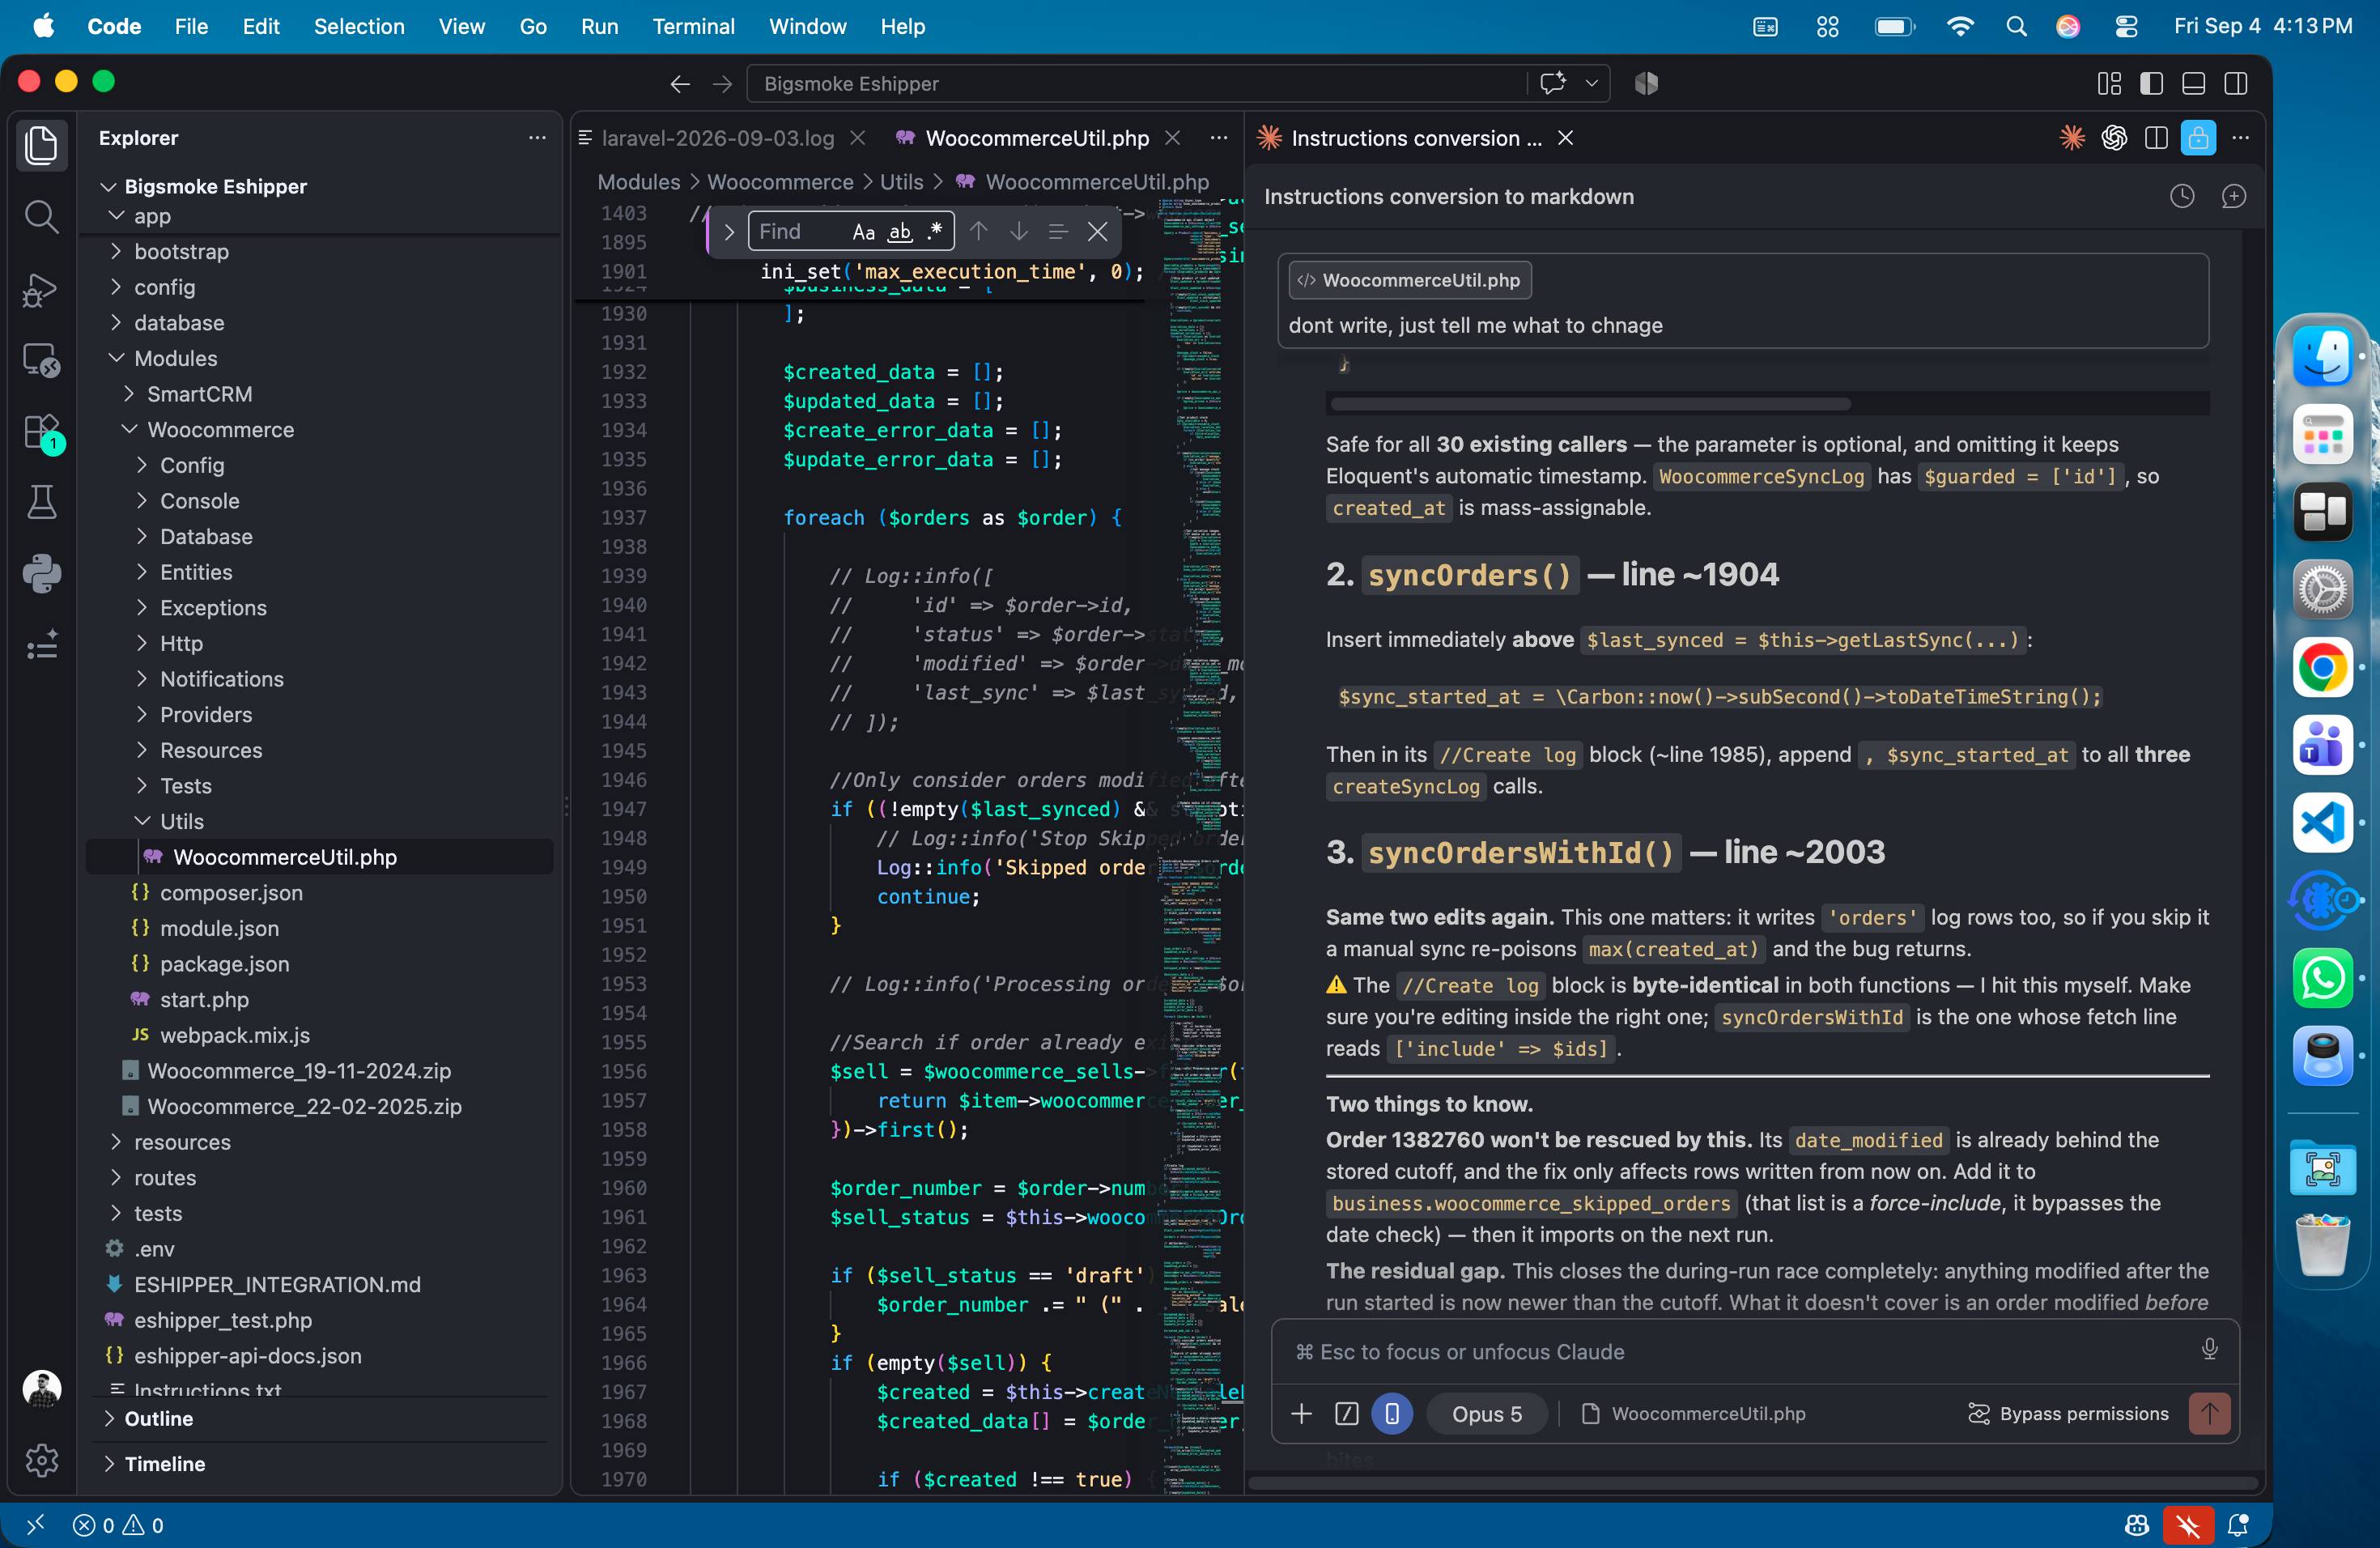The image size is (2380, 1548).
Task: Open the Python sidebar icon
Action: pyautogui.click(x=41, y=573)
